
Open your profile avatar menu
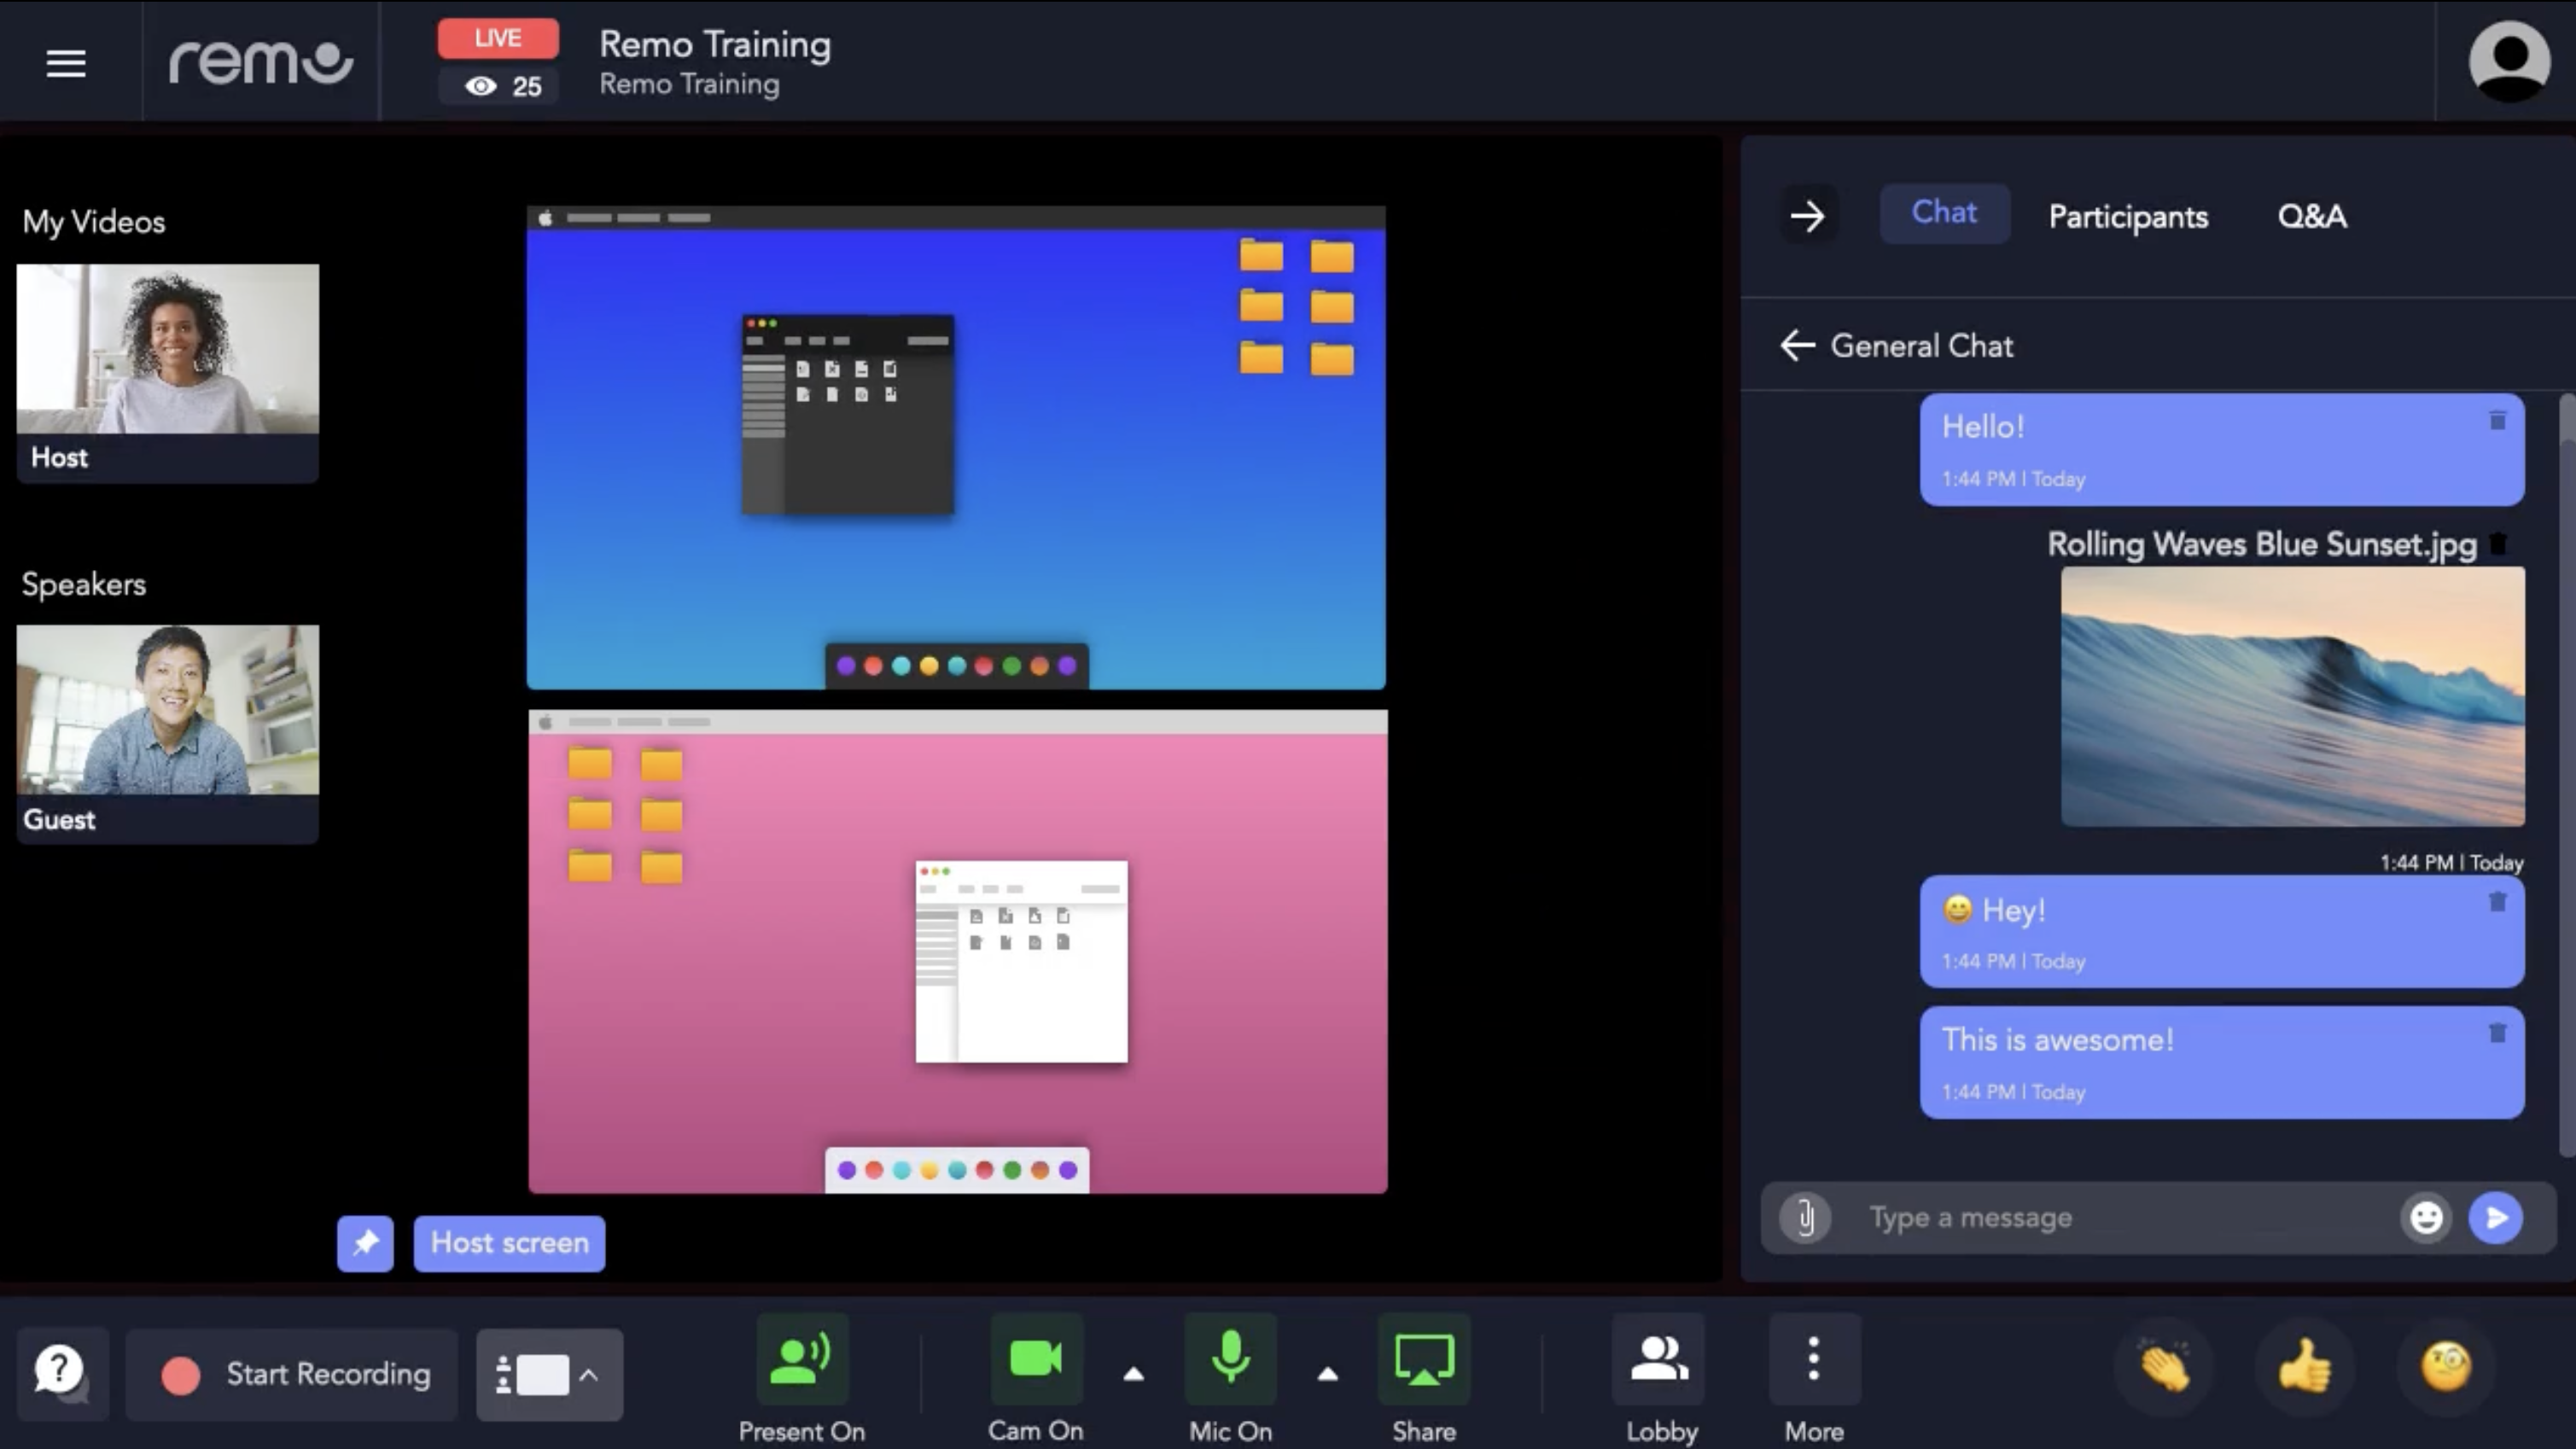pos(2510,60)
